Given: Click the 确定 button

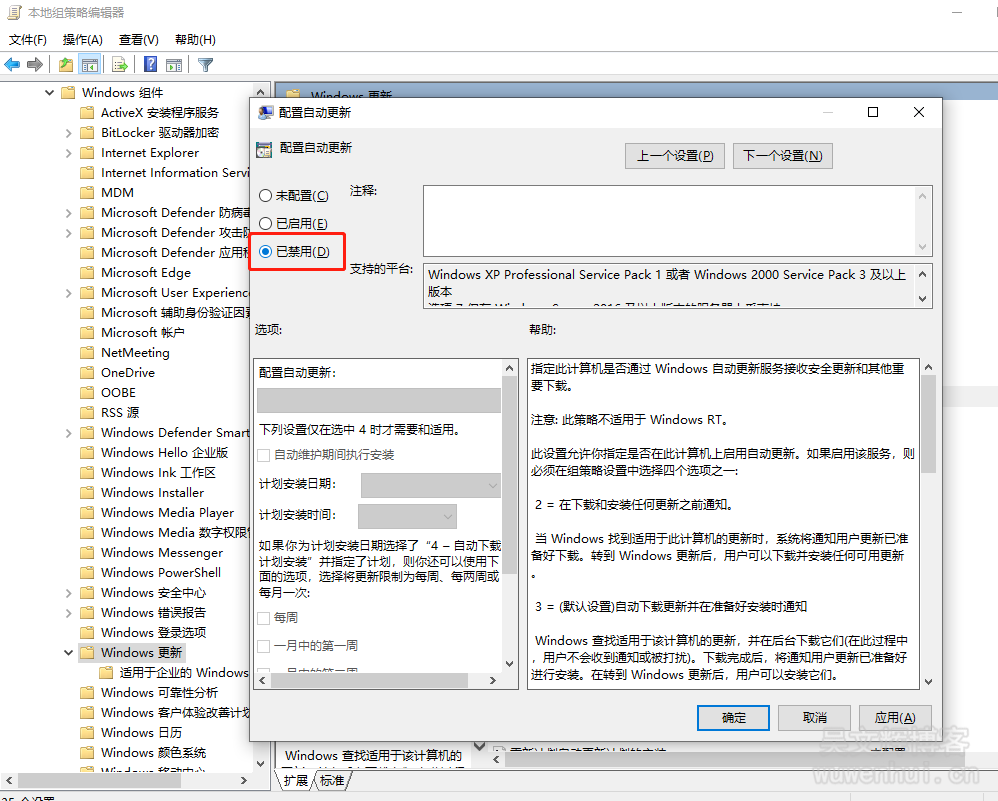Looking at the screenshot, I should pyautogui.click(x=733, y=718).
